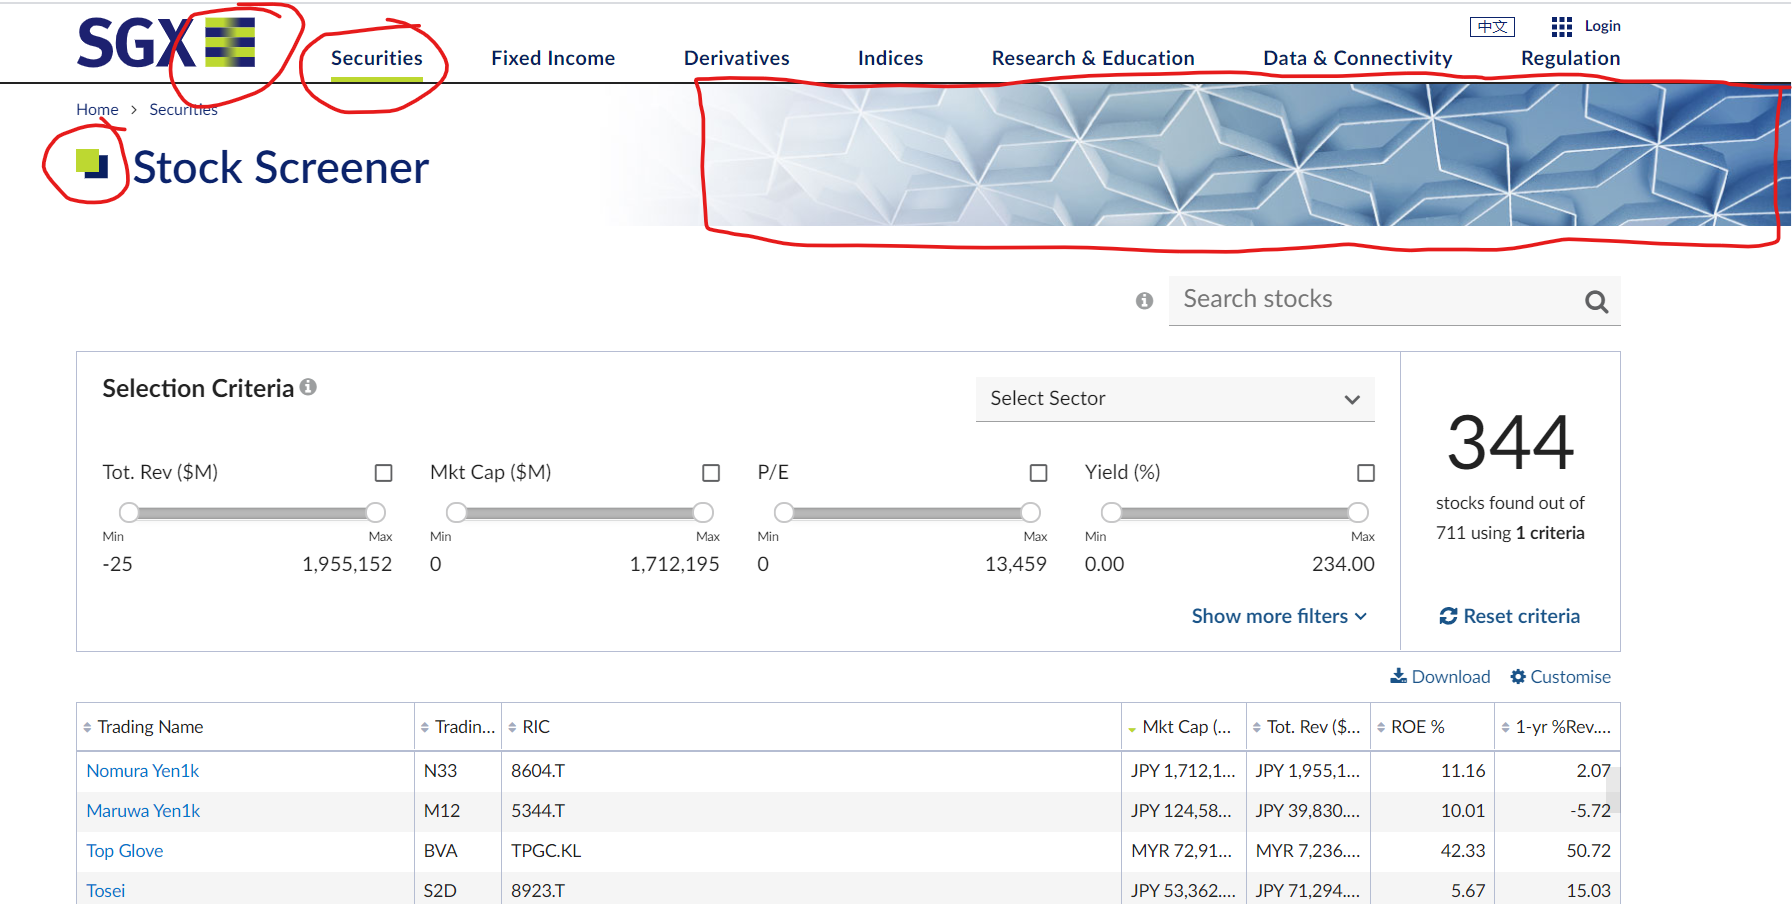1792x904 pixels.
Task: Open the Fixed Income menu
Action: [x=553, y=58]
